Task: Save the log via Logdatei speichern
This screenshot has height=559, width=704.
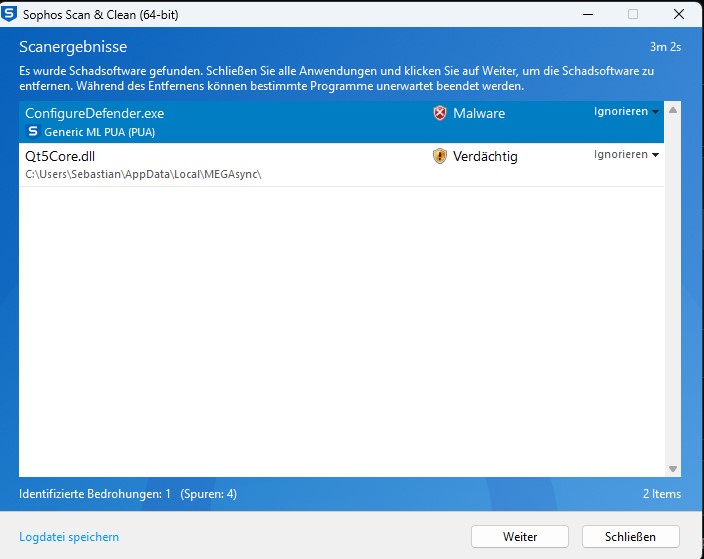Action: tap(69, 537)
